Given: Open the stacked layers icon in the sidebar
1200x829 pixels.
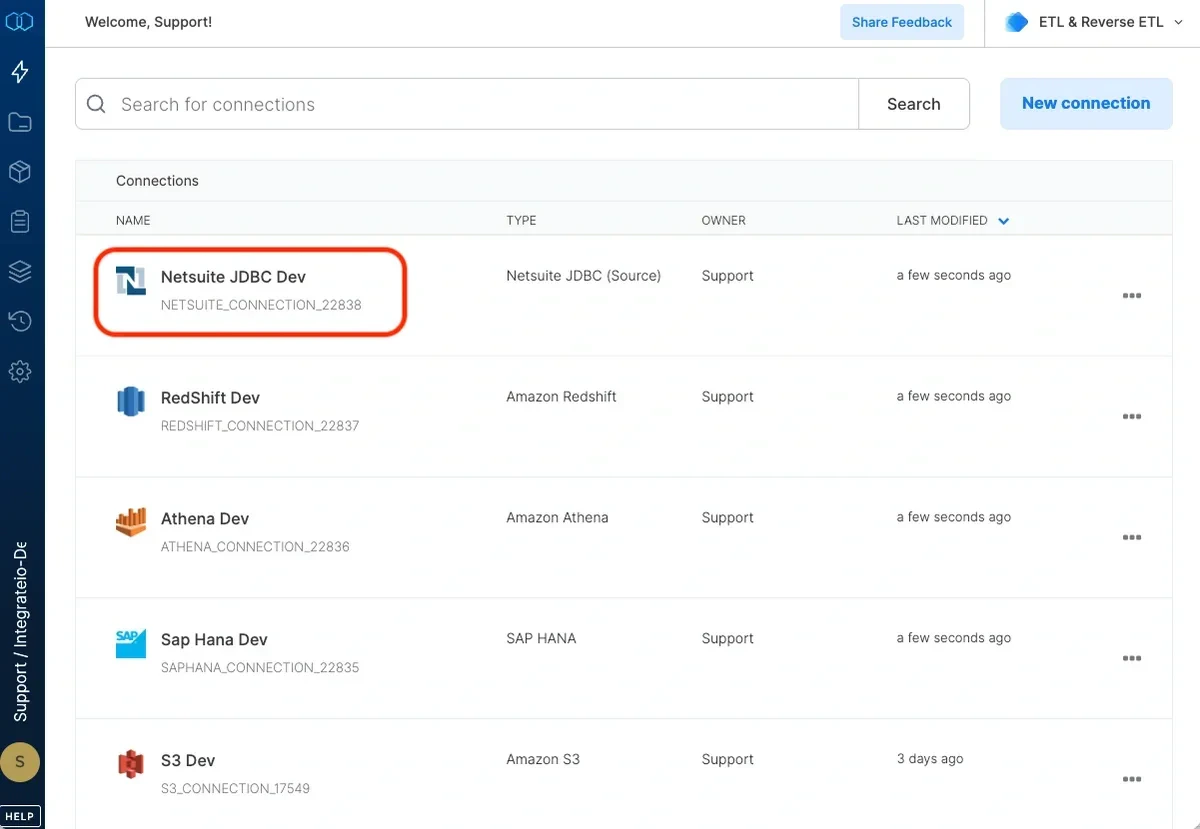Looking at the screenshot, I should coord(21,271).
